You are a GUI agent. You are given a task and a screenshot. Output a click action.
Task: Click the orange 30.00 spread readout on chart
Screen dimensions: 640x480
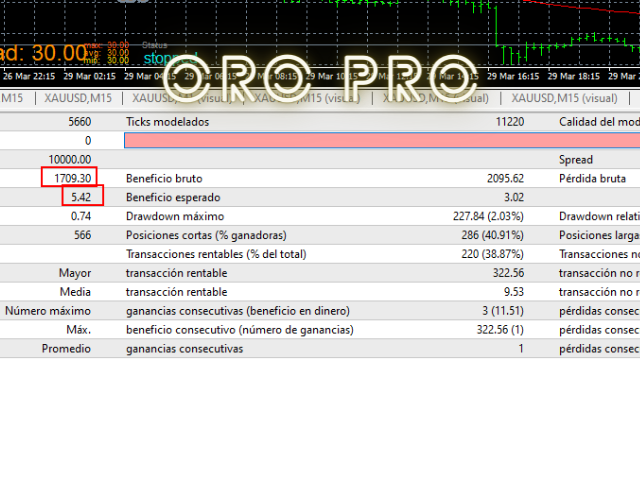[59, 53]
